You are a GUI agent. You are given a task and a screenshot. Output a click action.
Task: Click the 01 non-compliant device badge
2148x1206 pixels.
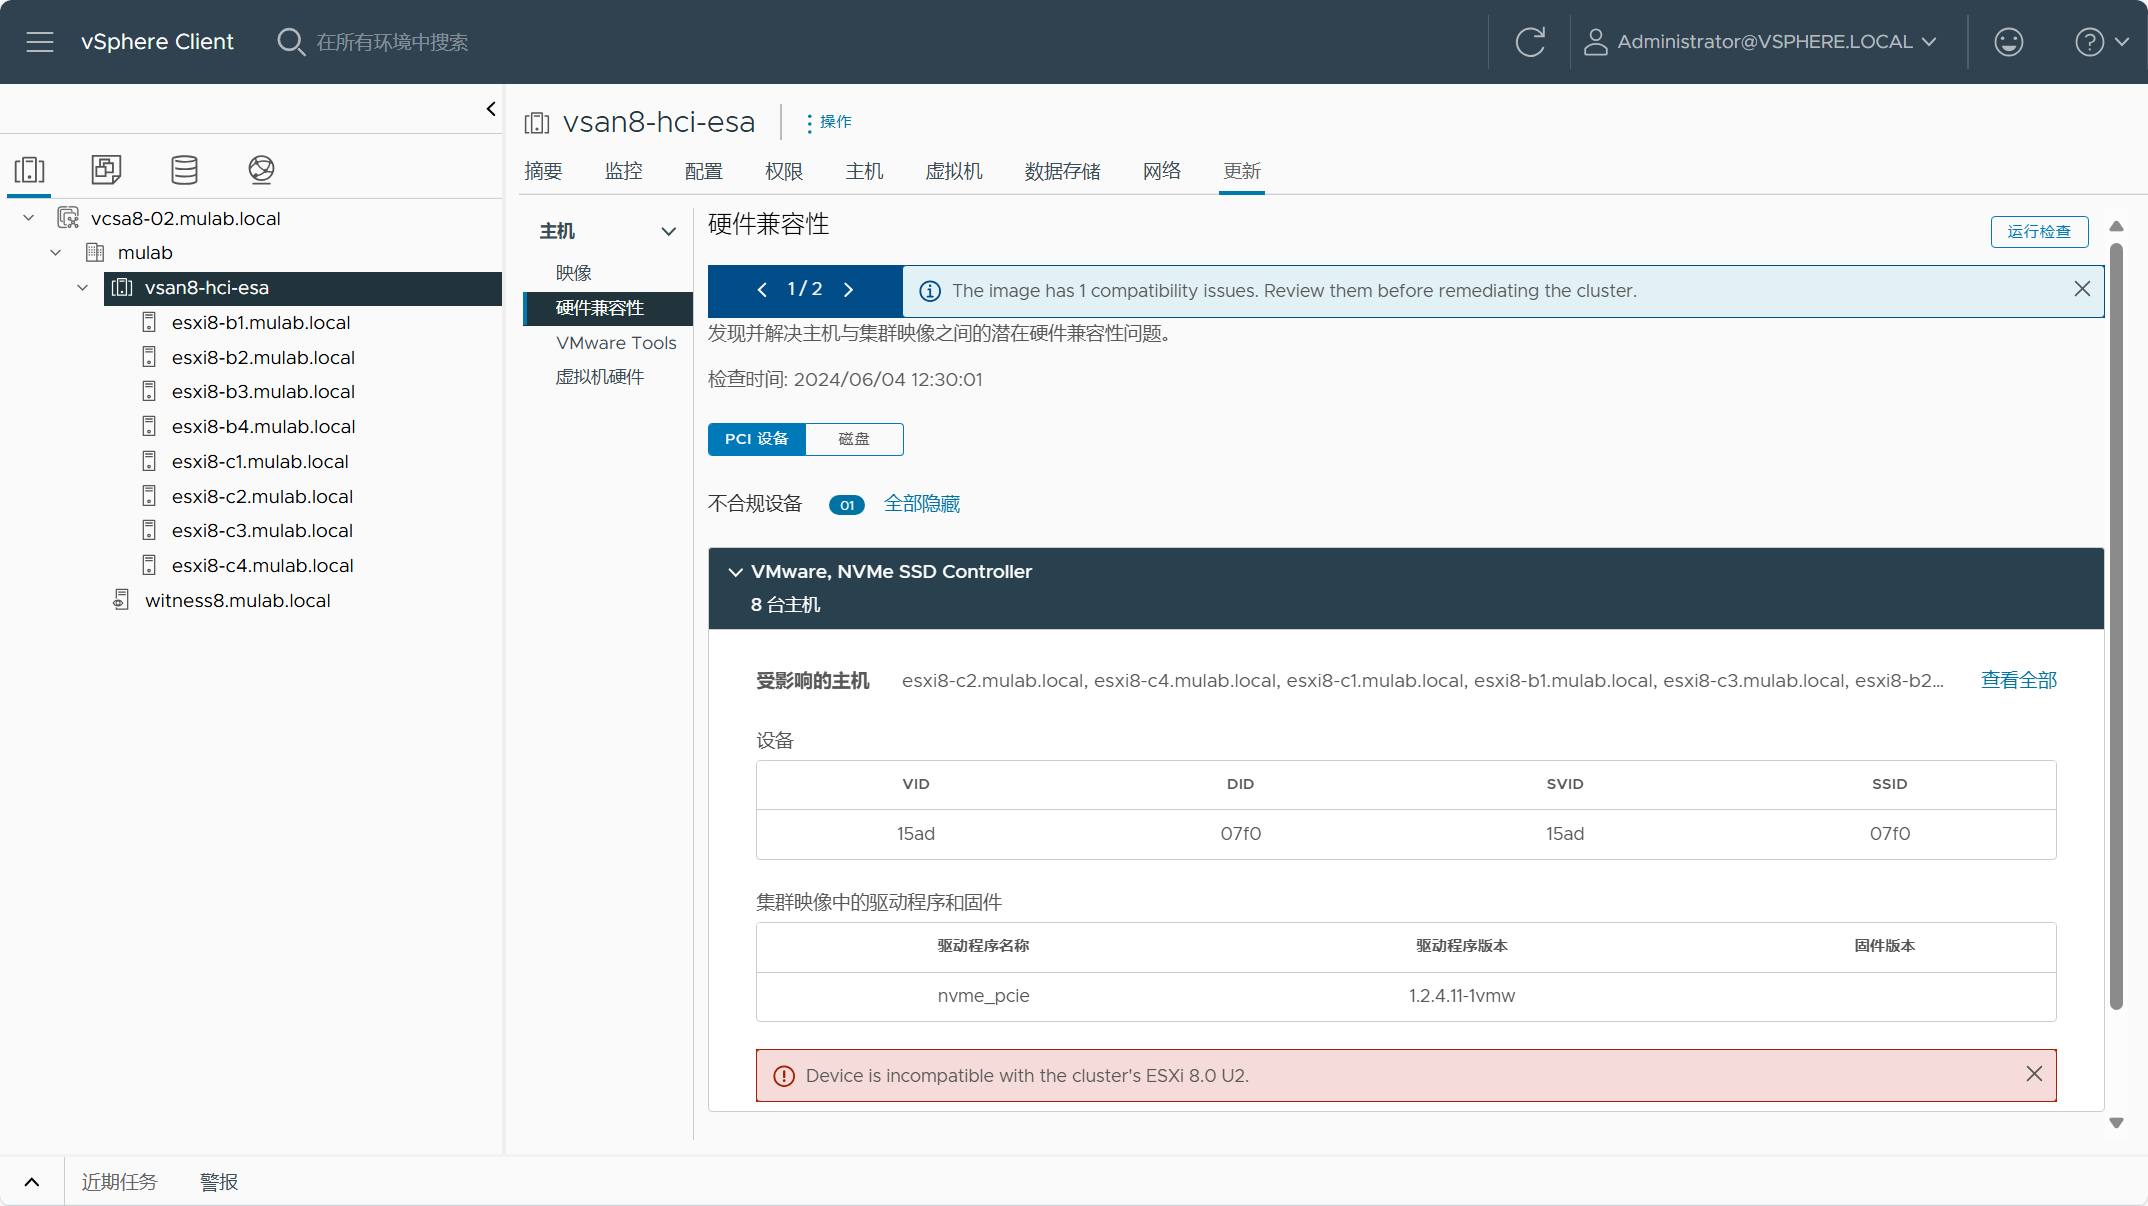click(847, 505)
